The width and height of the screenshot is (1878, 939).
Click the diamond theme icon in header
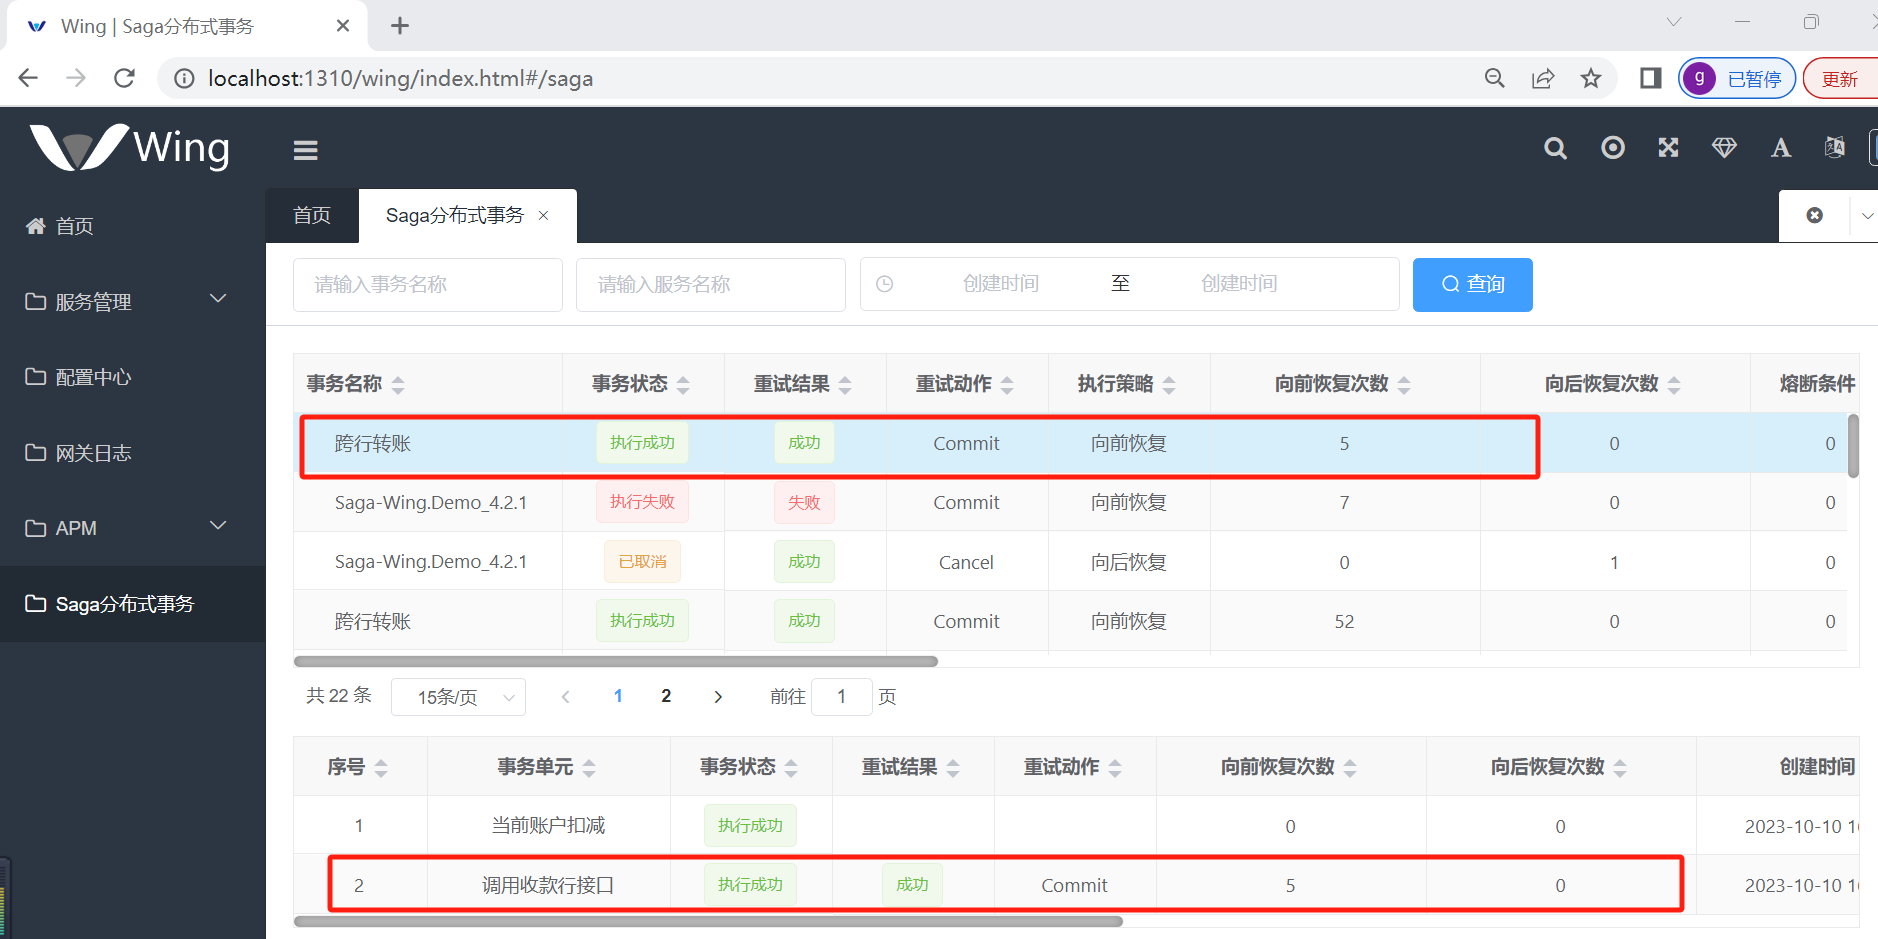[x=1724, y=148]
